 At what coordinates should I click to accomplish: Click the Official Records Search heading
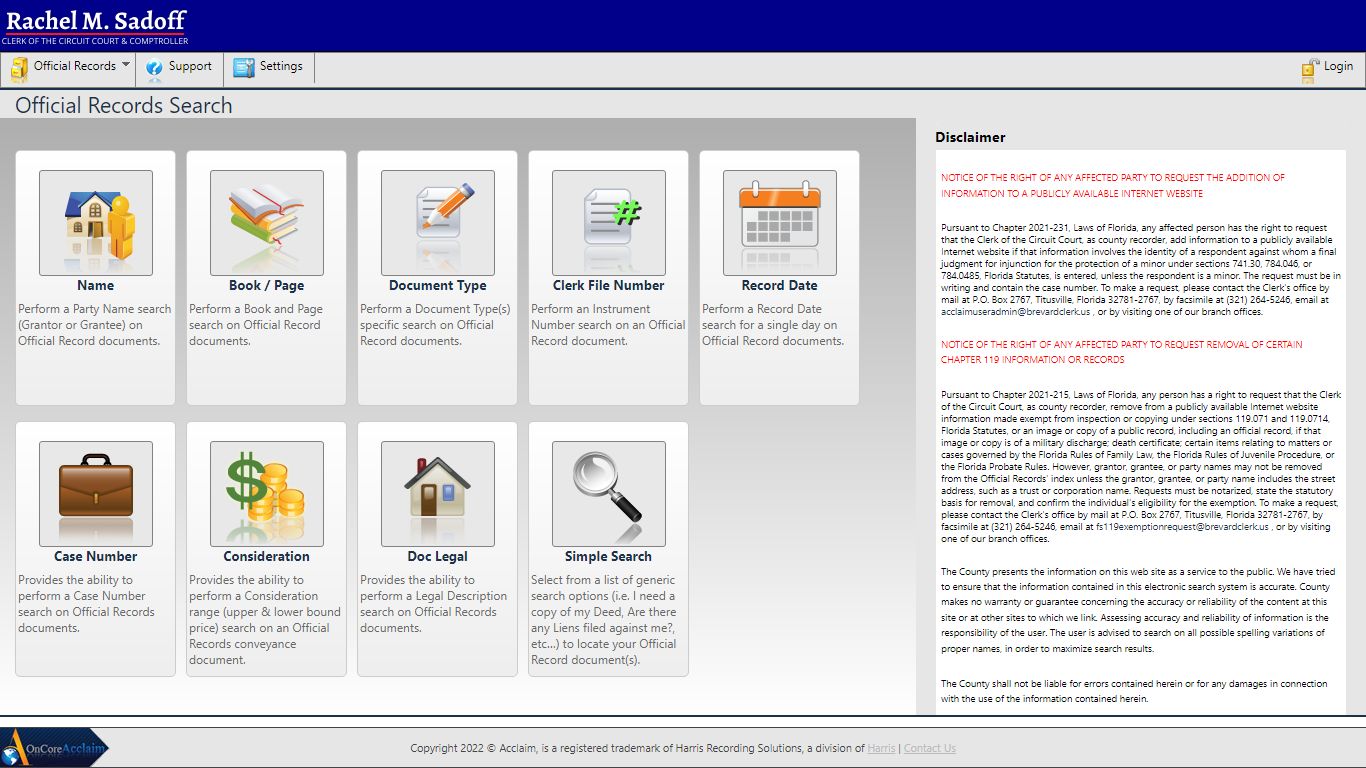tap(124, 105)
